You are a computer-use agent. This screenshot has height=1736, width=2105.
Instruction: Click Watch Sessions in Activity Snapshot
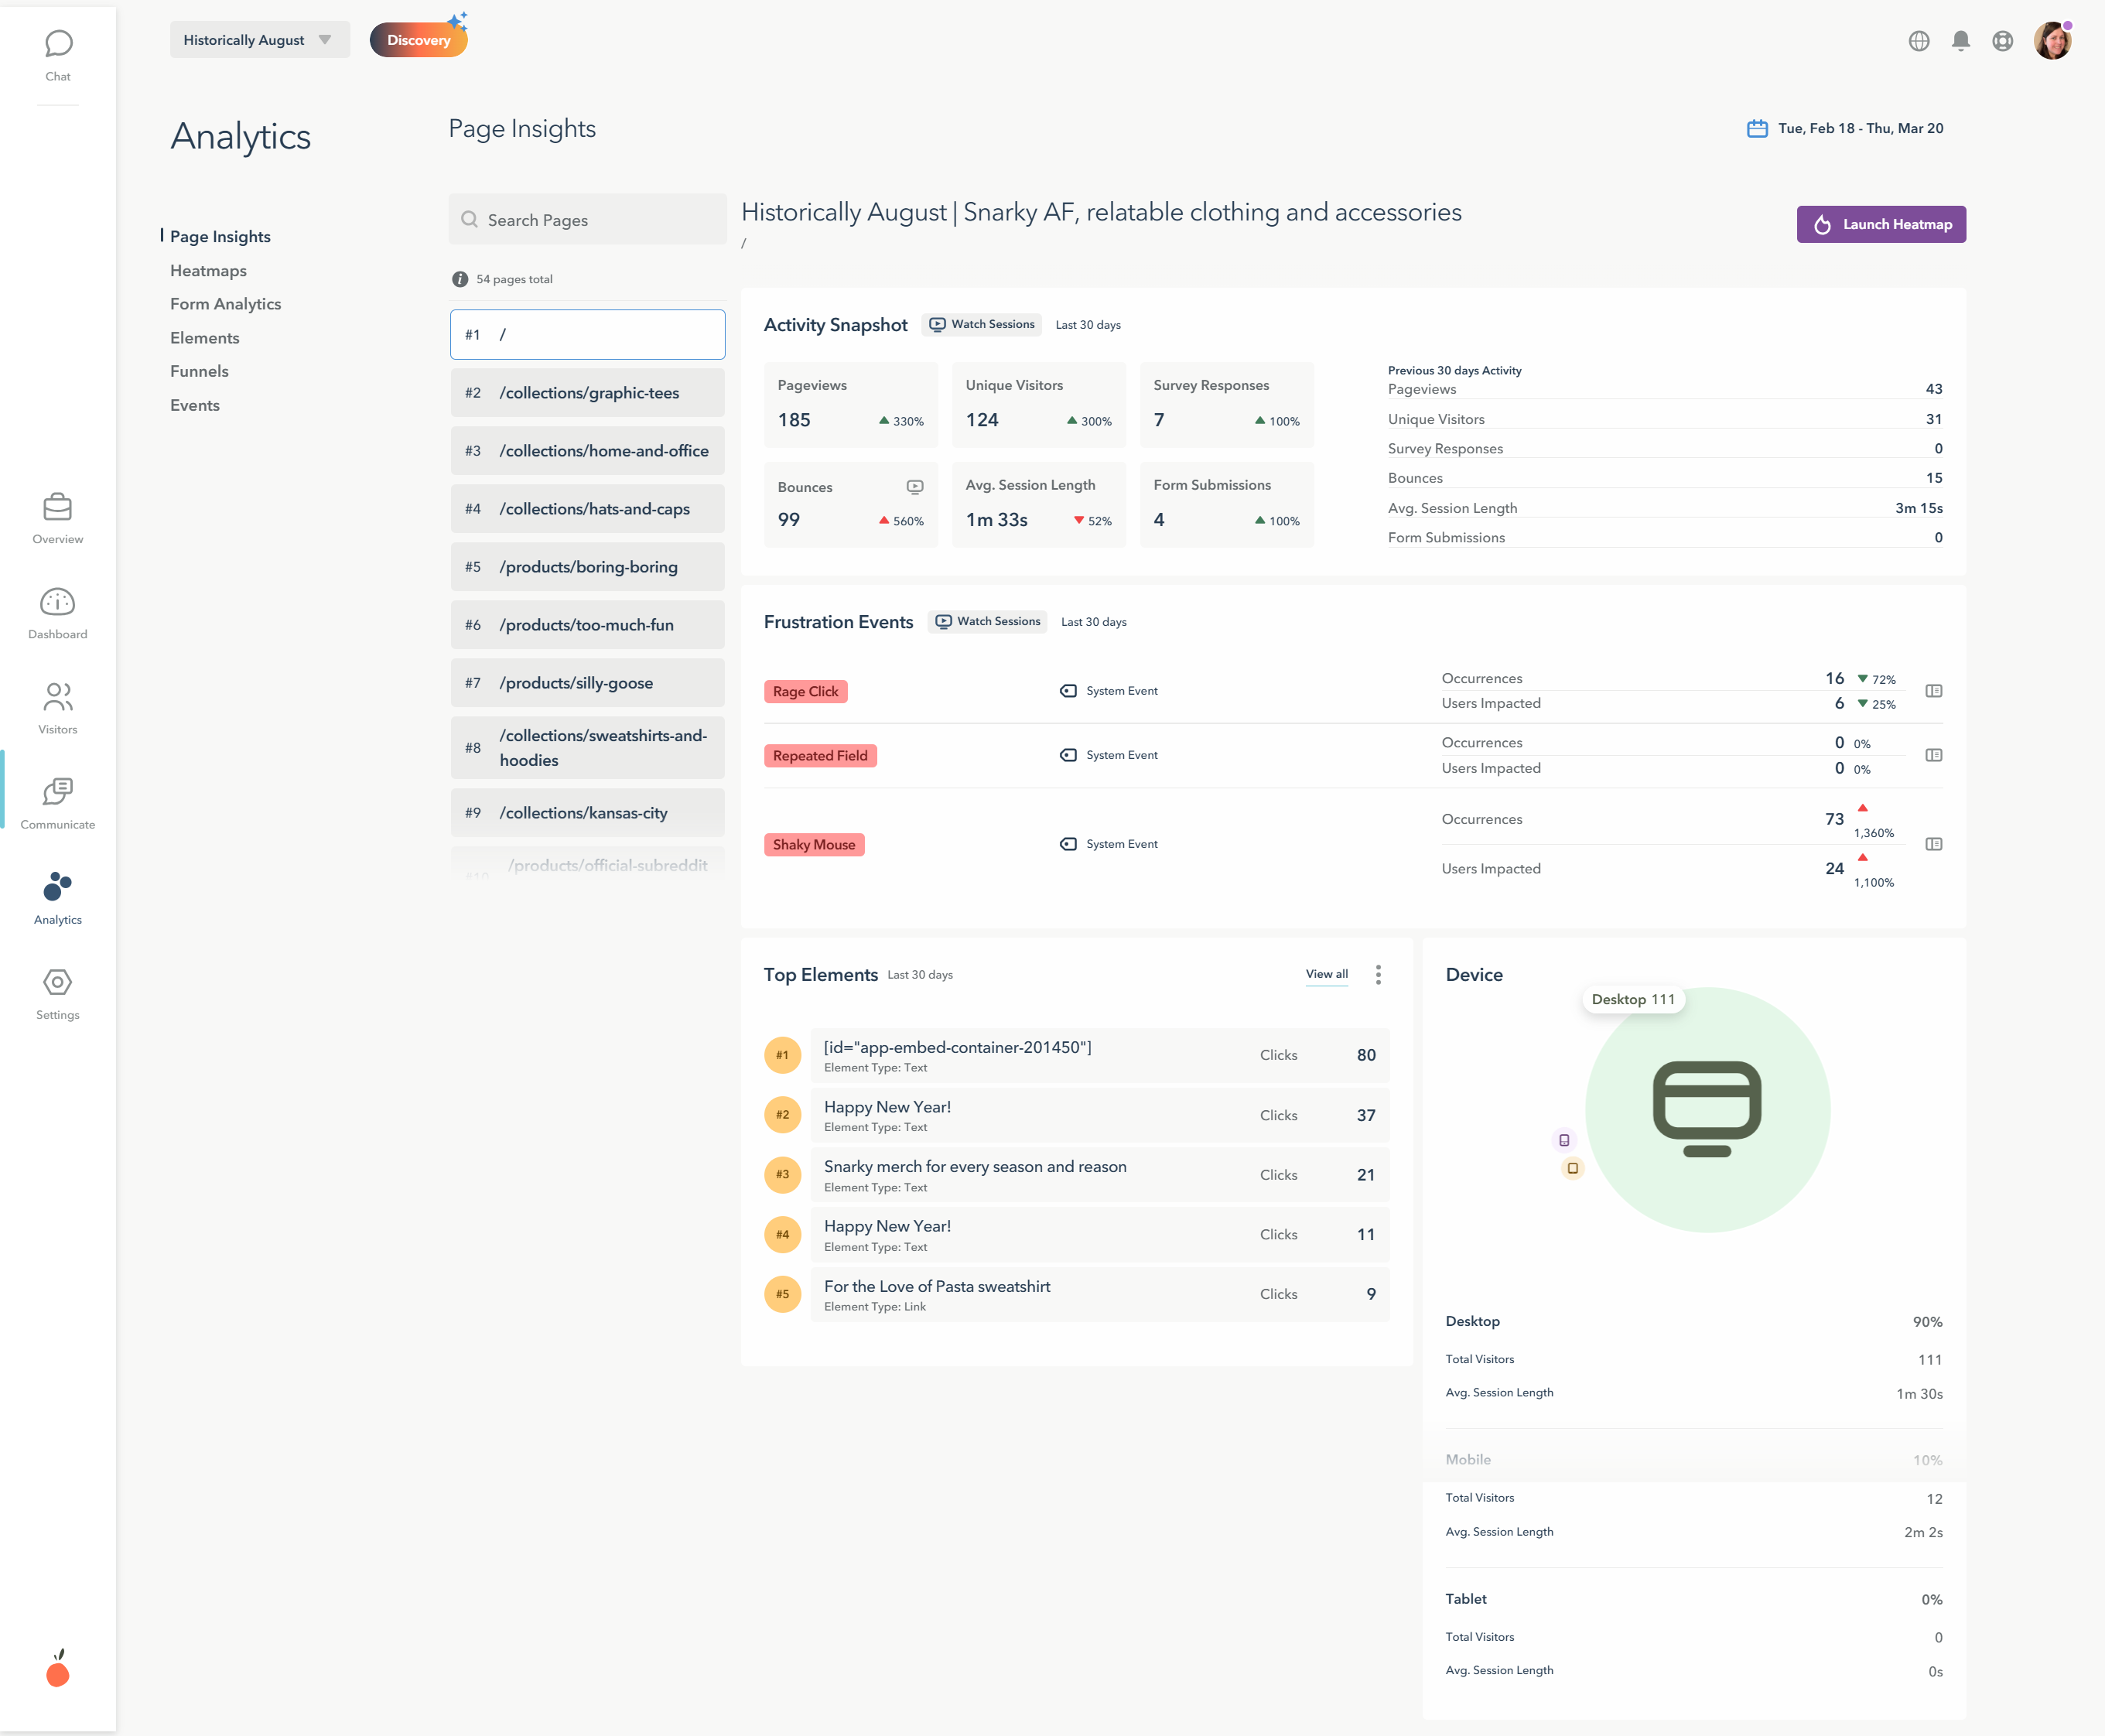click(x=981, y=324)
